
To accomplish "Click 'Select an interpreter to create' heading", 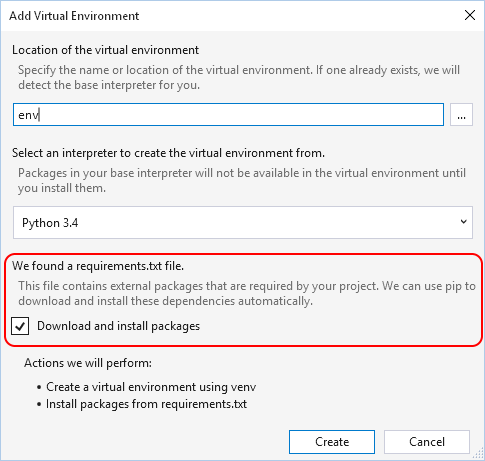I will [x=168, y=153].
